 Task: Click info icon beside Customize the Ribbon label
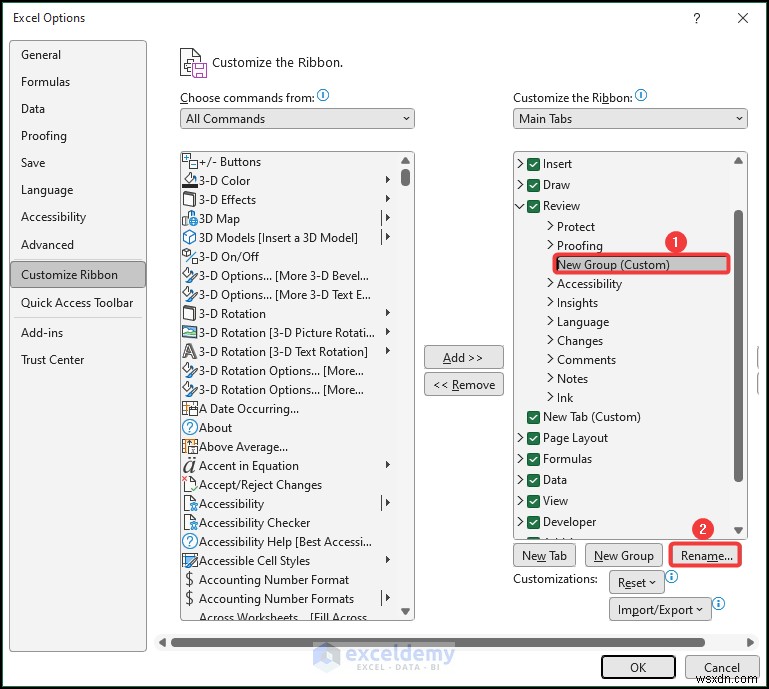[641, 95]
